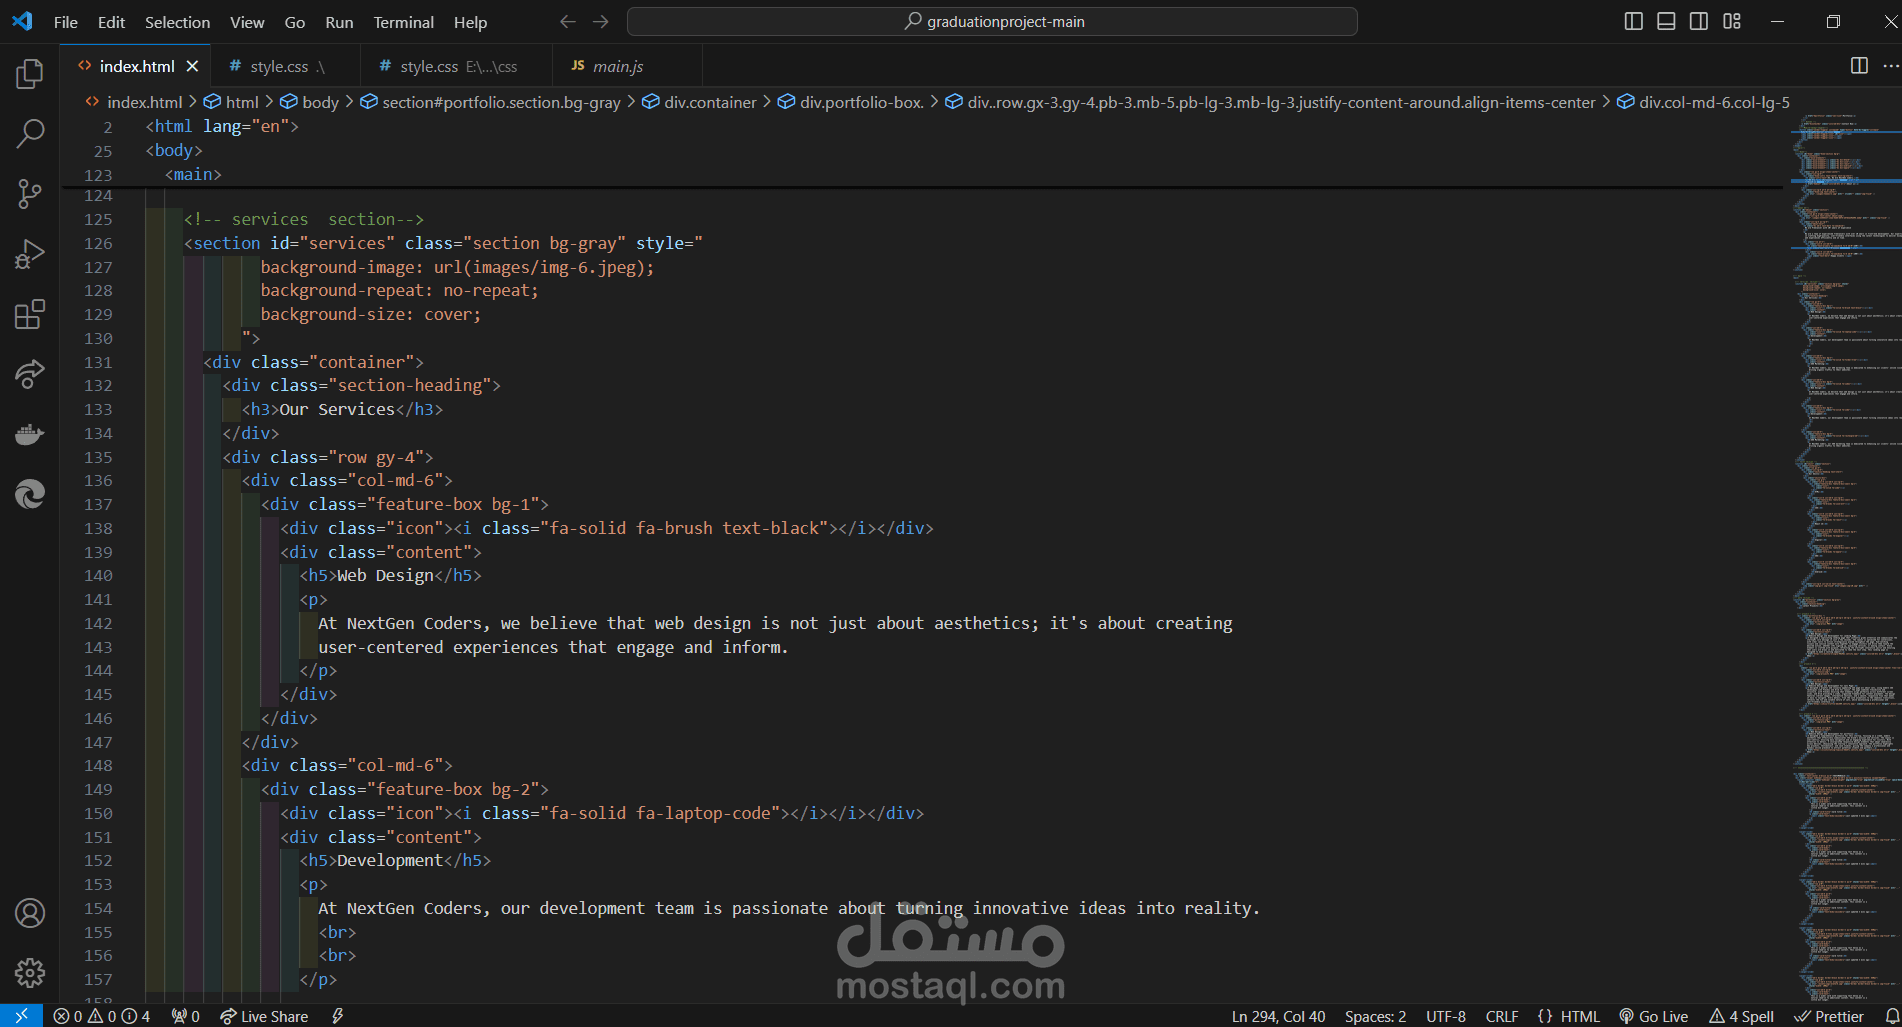
Task: Expand the index.html breadcrumb
Action: pyautogui.click(x=134, y=102)
